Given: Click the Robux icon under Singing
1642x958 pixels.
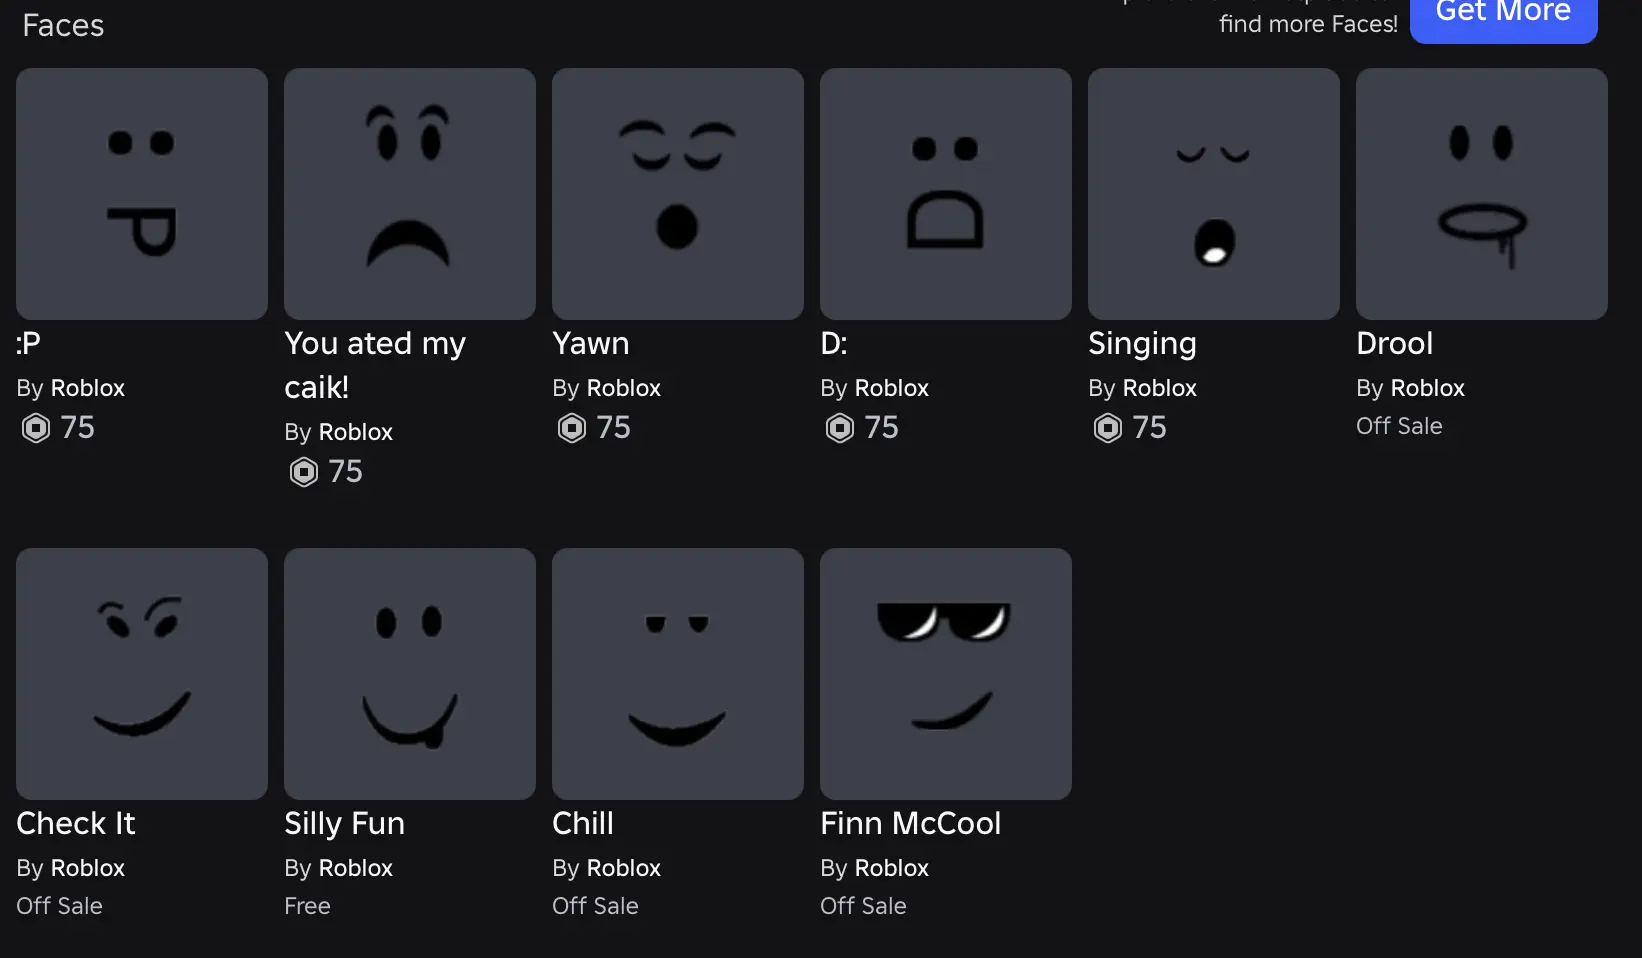Looking at the screenshot, I should tap(1108, 428).
